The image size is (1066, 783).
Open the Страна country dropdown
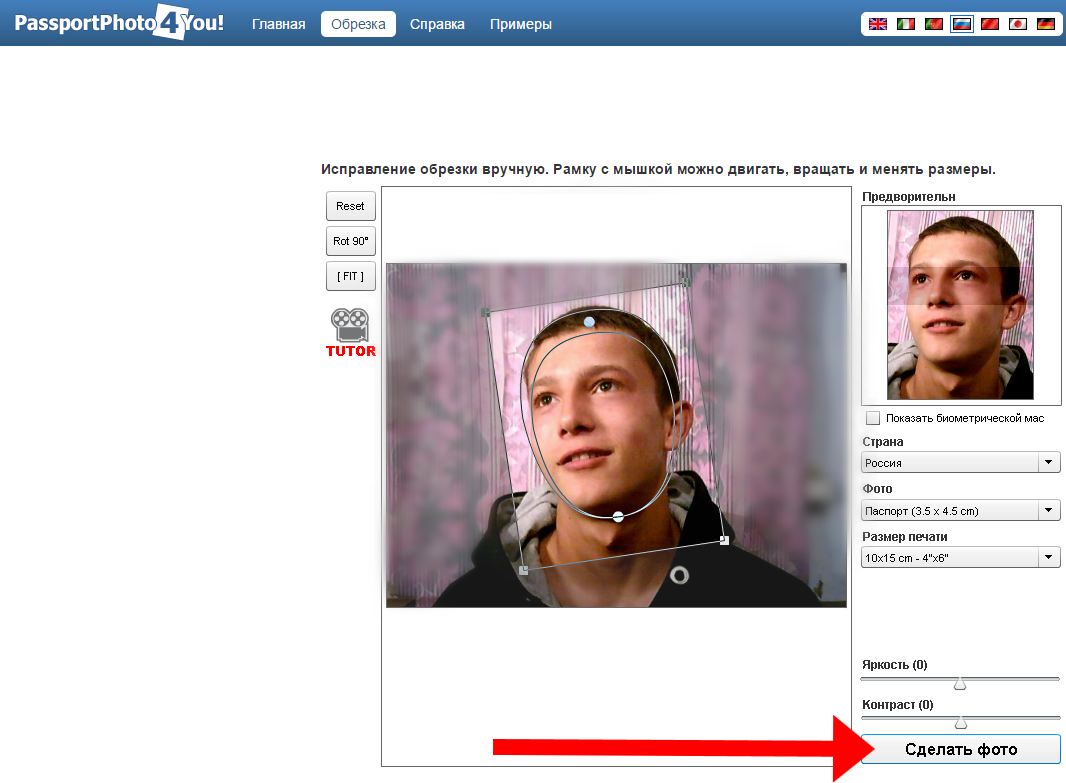pos(960,463)
